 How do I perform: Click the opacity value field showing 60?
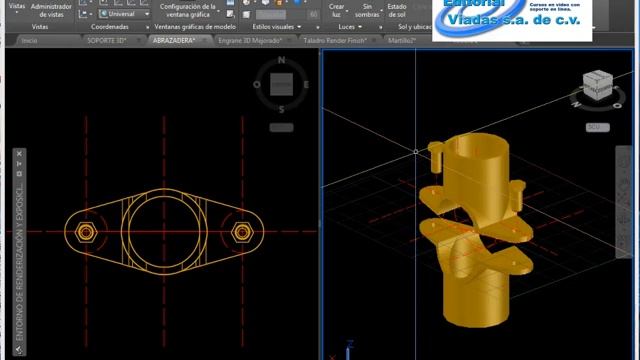pyautogui.click(x=313, y=15)
